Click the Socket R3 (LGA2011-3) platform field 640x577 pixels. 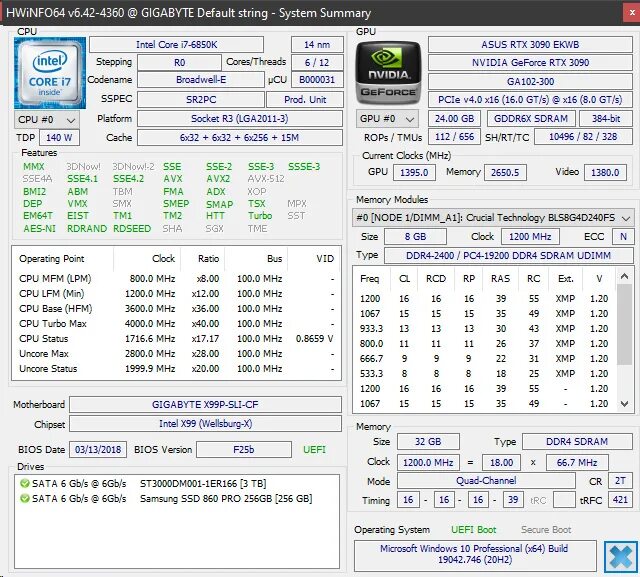coord(240,119)
